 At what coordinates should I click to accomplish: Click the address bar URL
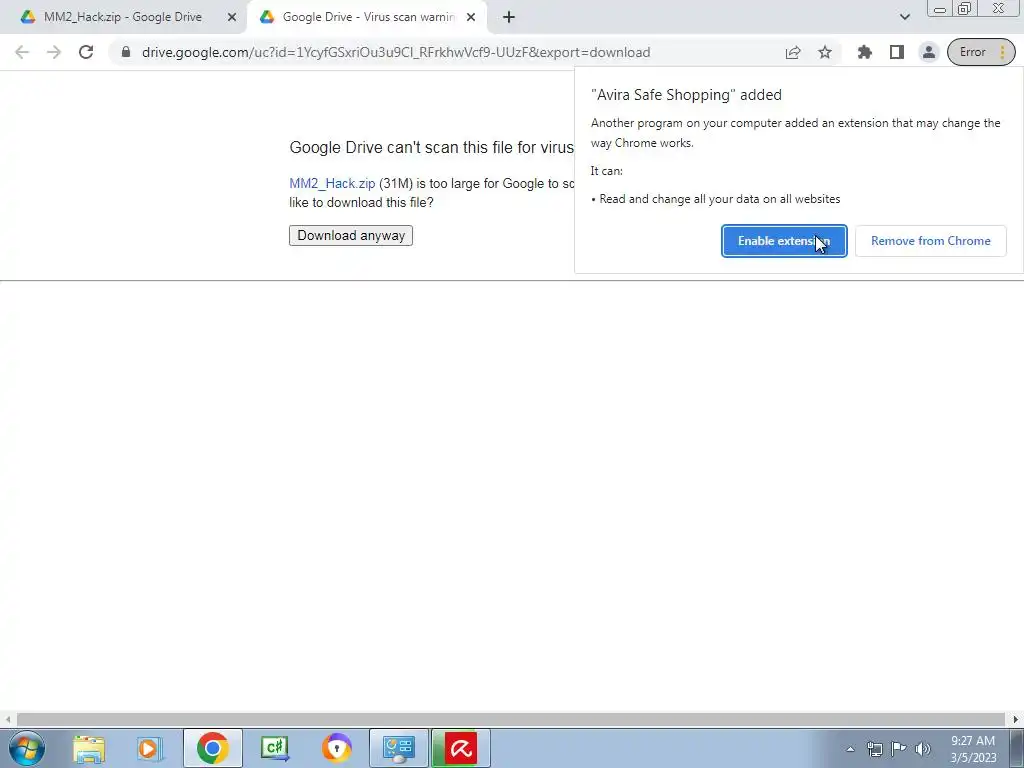396,52
